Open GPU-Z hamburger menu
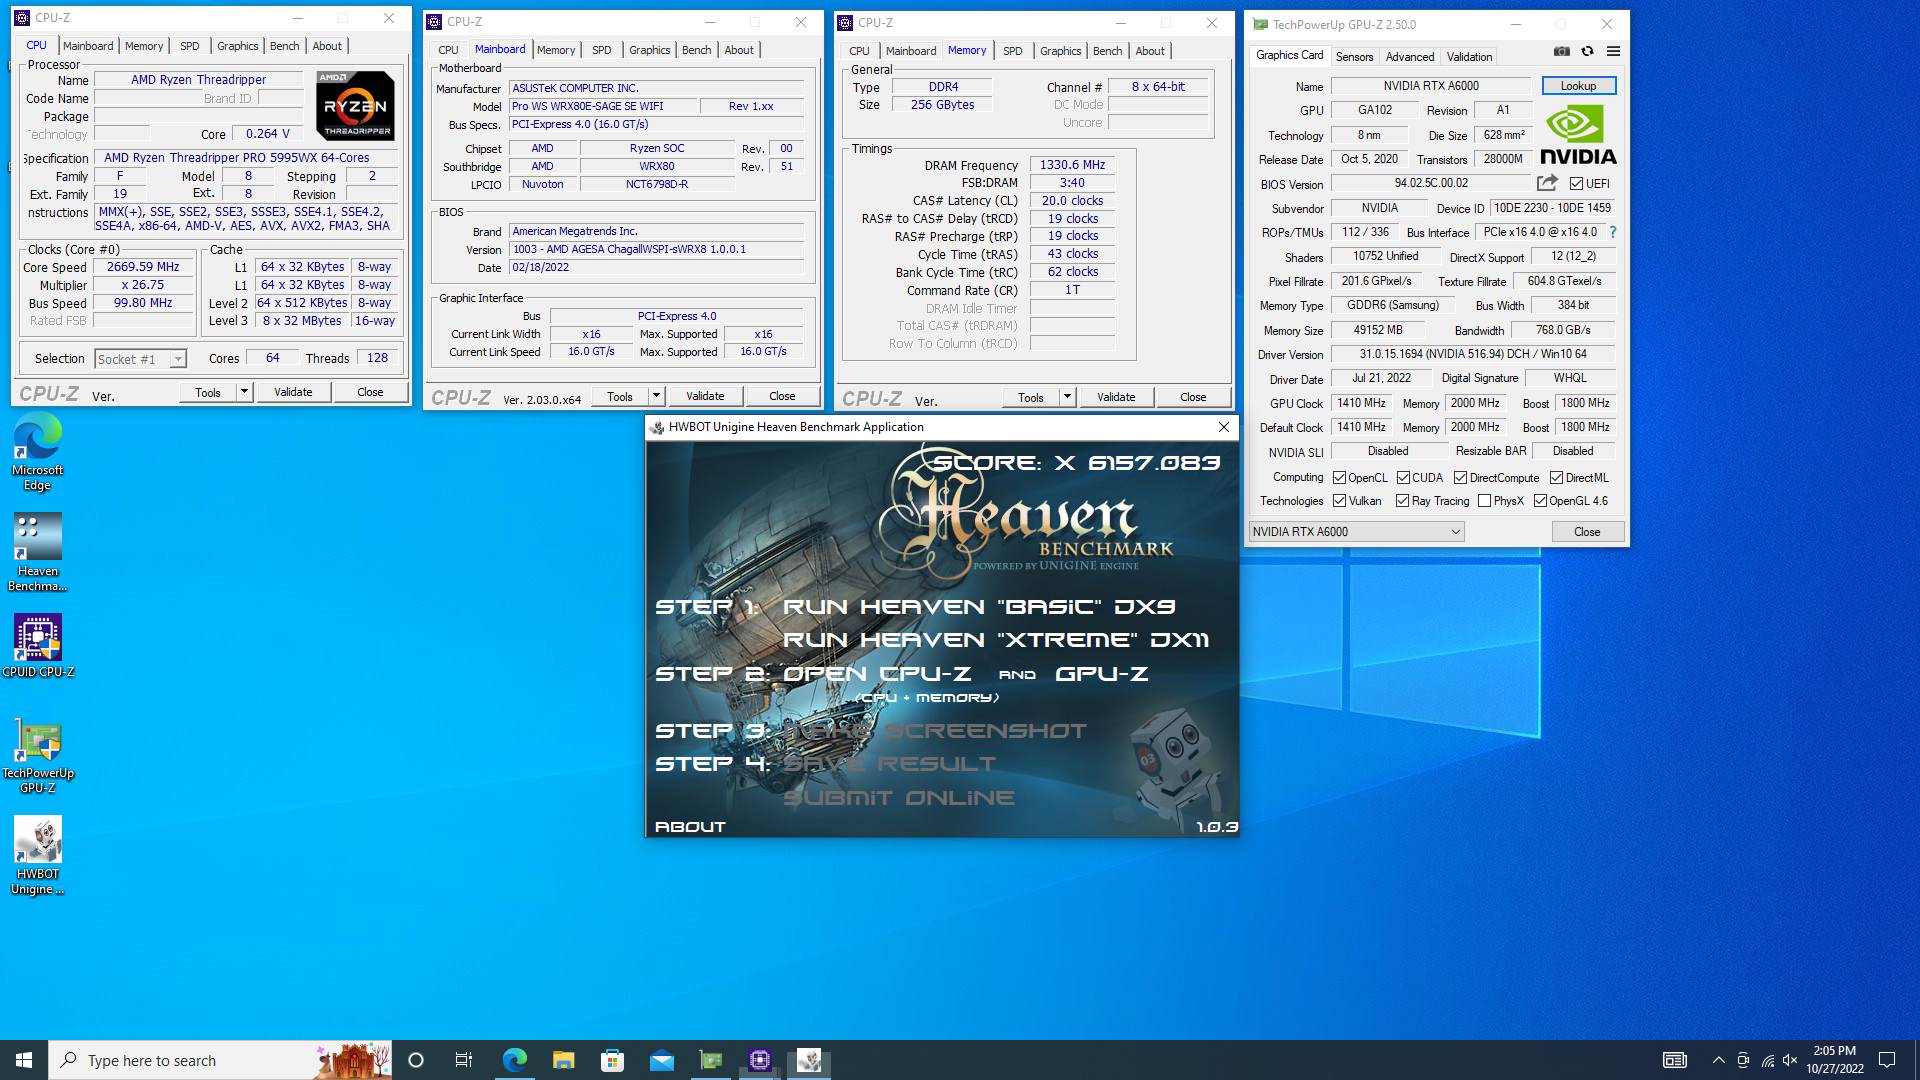 pos(1613,52)
